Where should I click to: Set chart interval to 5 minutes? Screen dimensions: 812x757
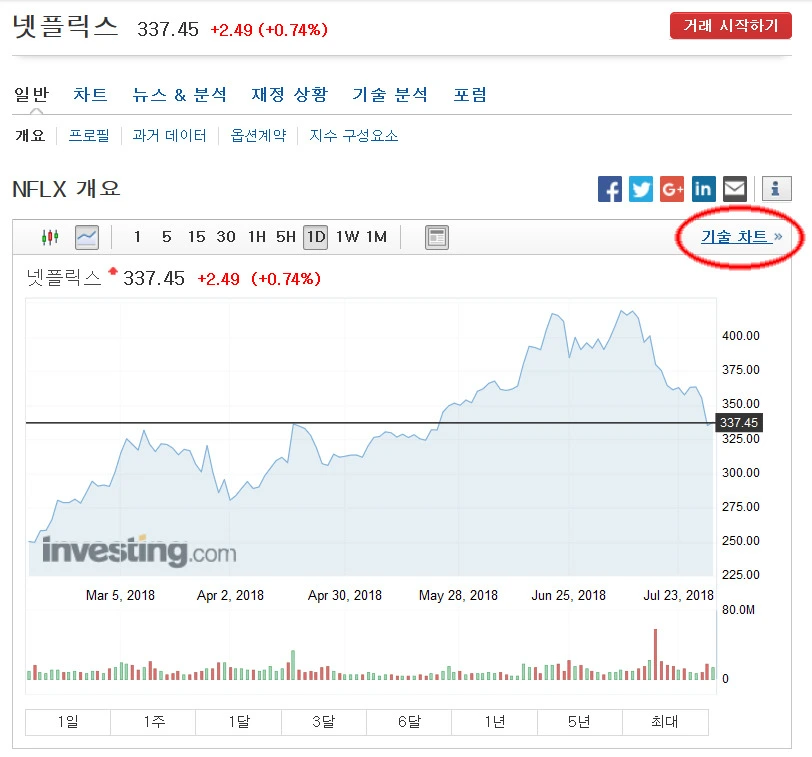click(x=166, y=237)
